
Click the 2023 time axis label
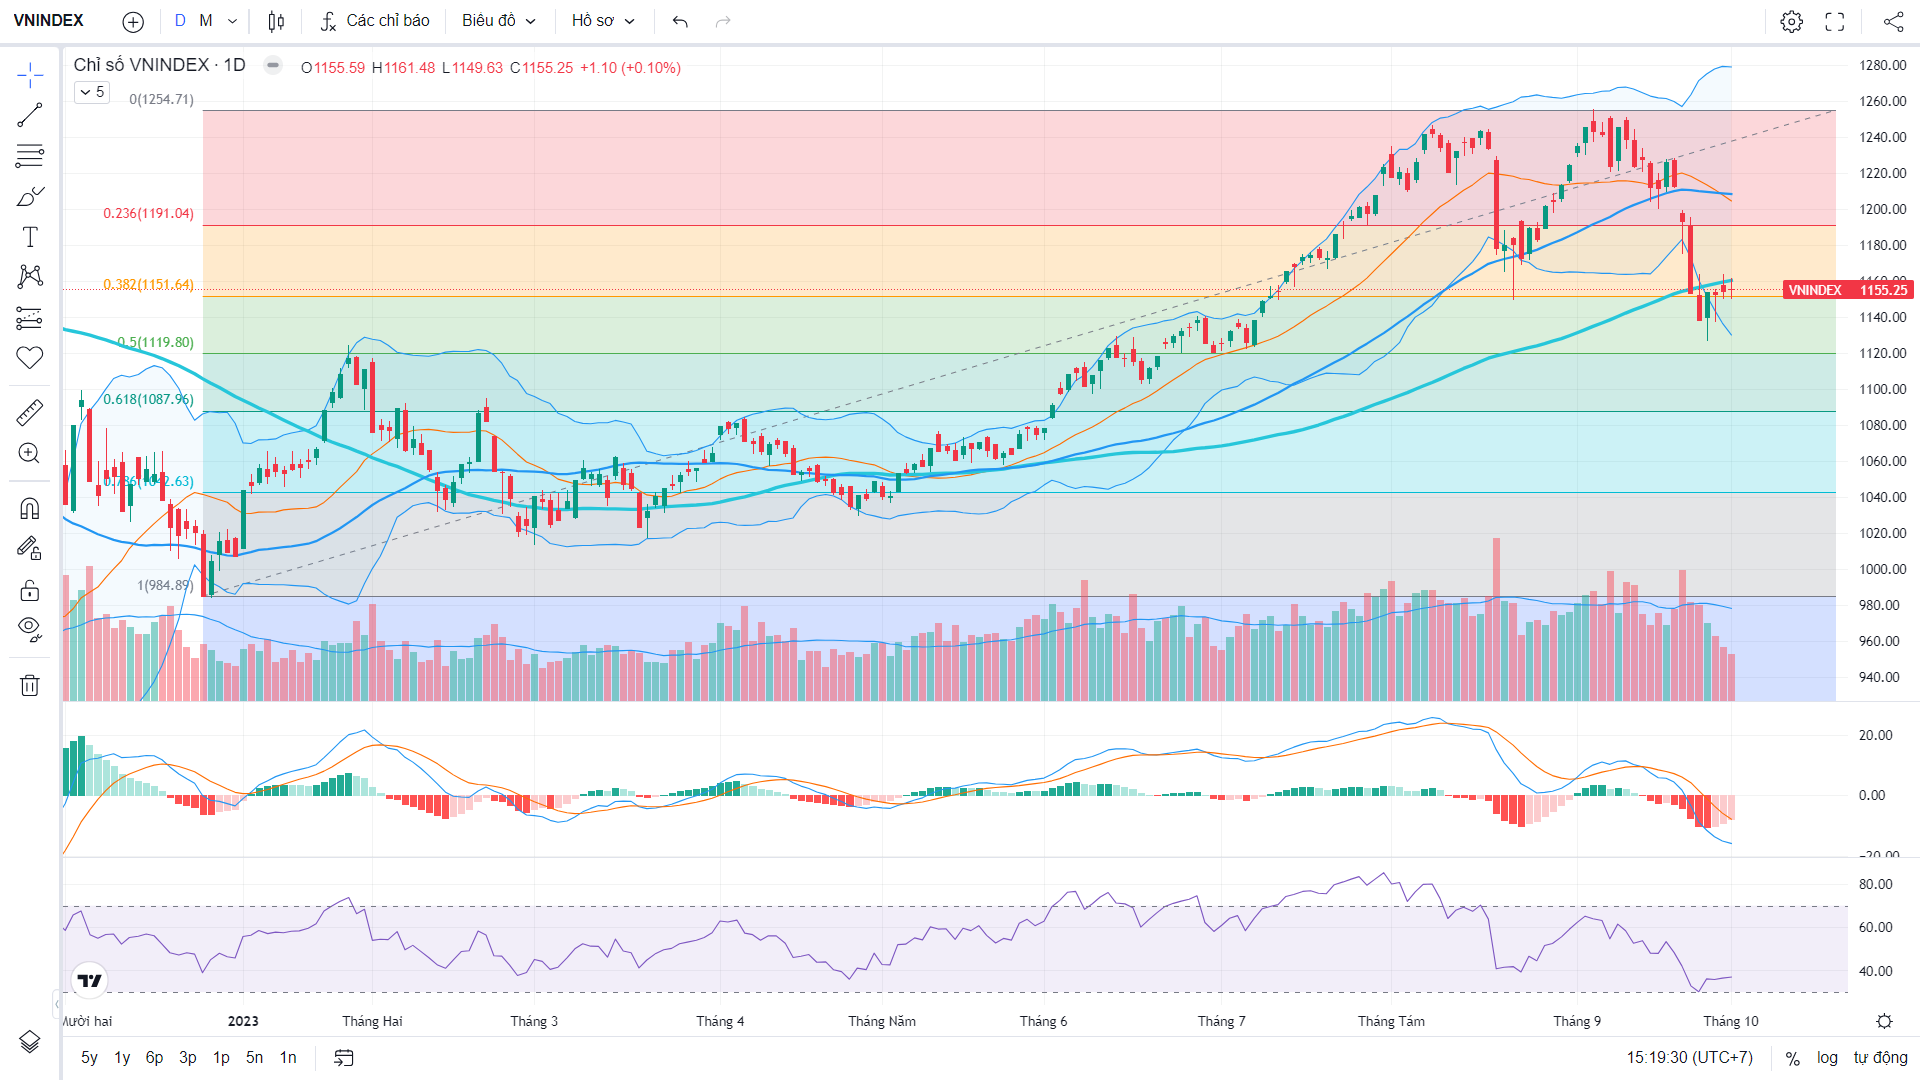243,1021
